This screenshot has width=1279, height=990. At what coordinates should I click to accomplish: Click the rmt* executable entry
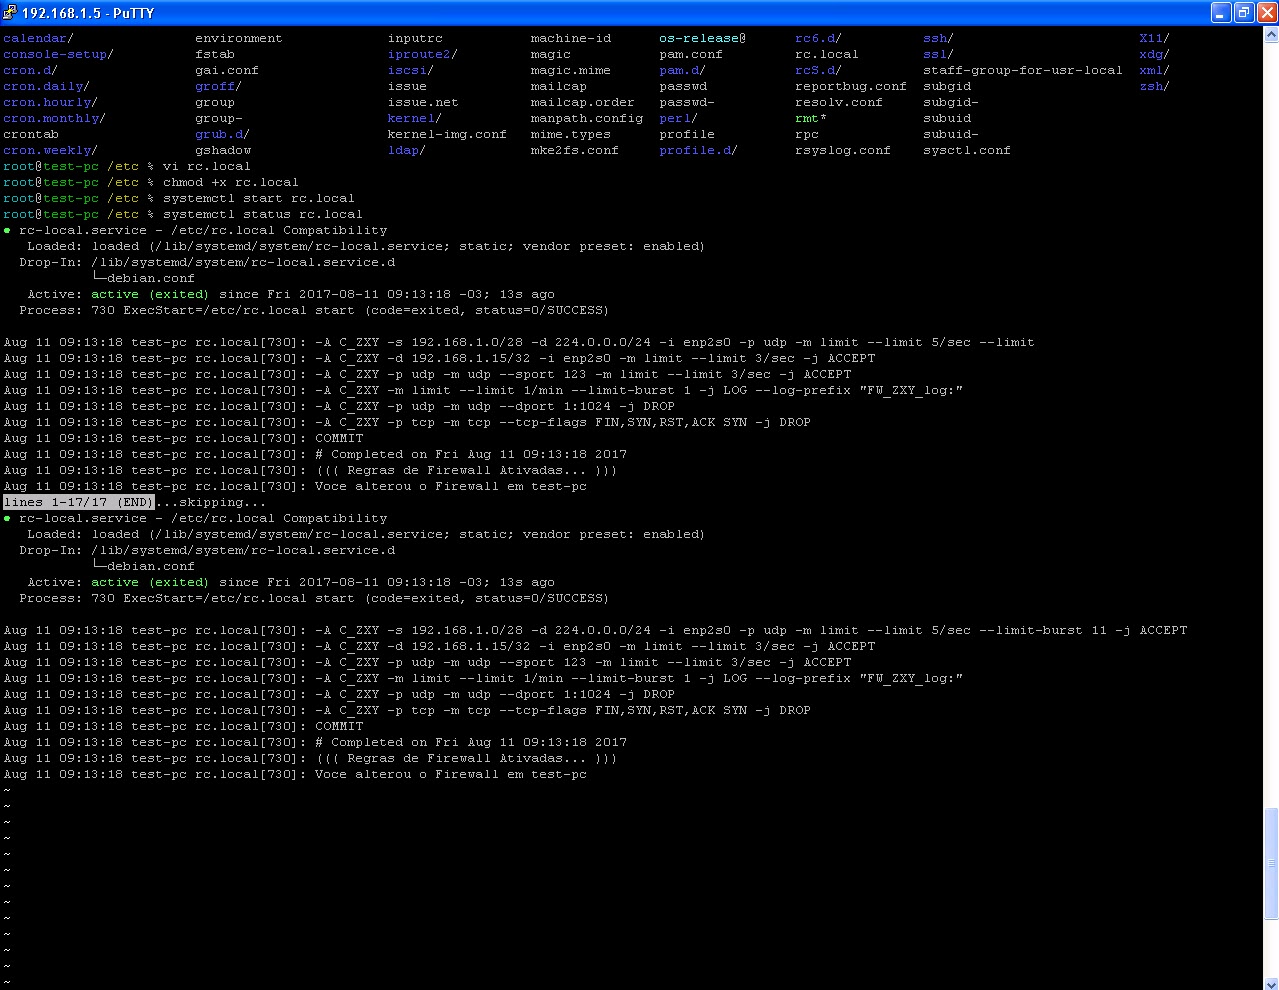[807, 118]
